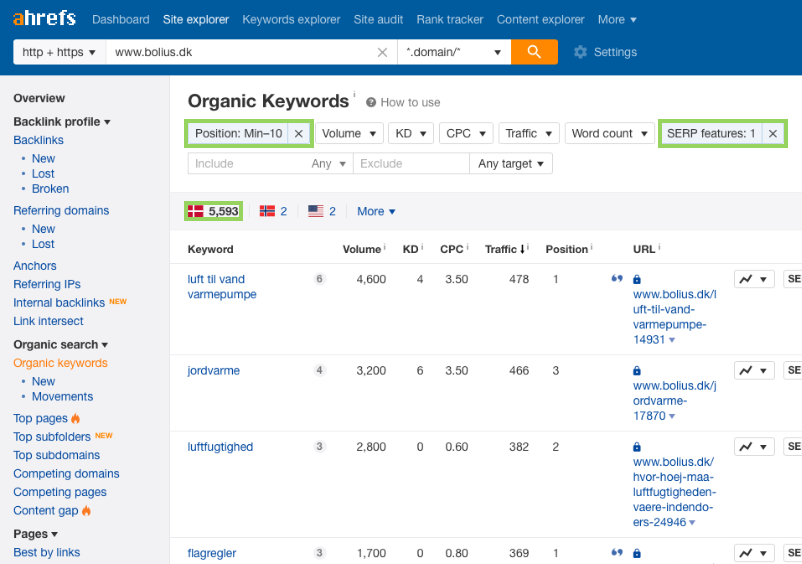Click into the Exclude keywords field
802x564 pixels.
point(411,164)
